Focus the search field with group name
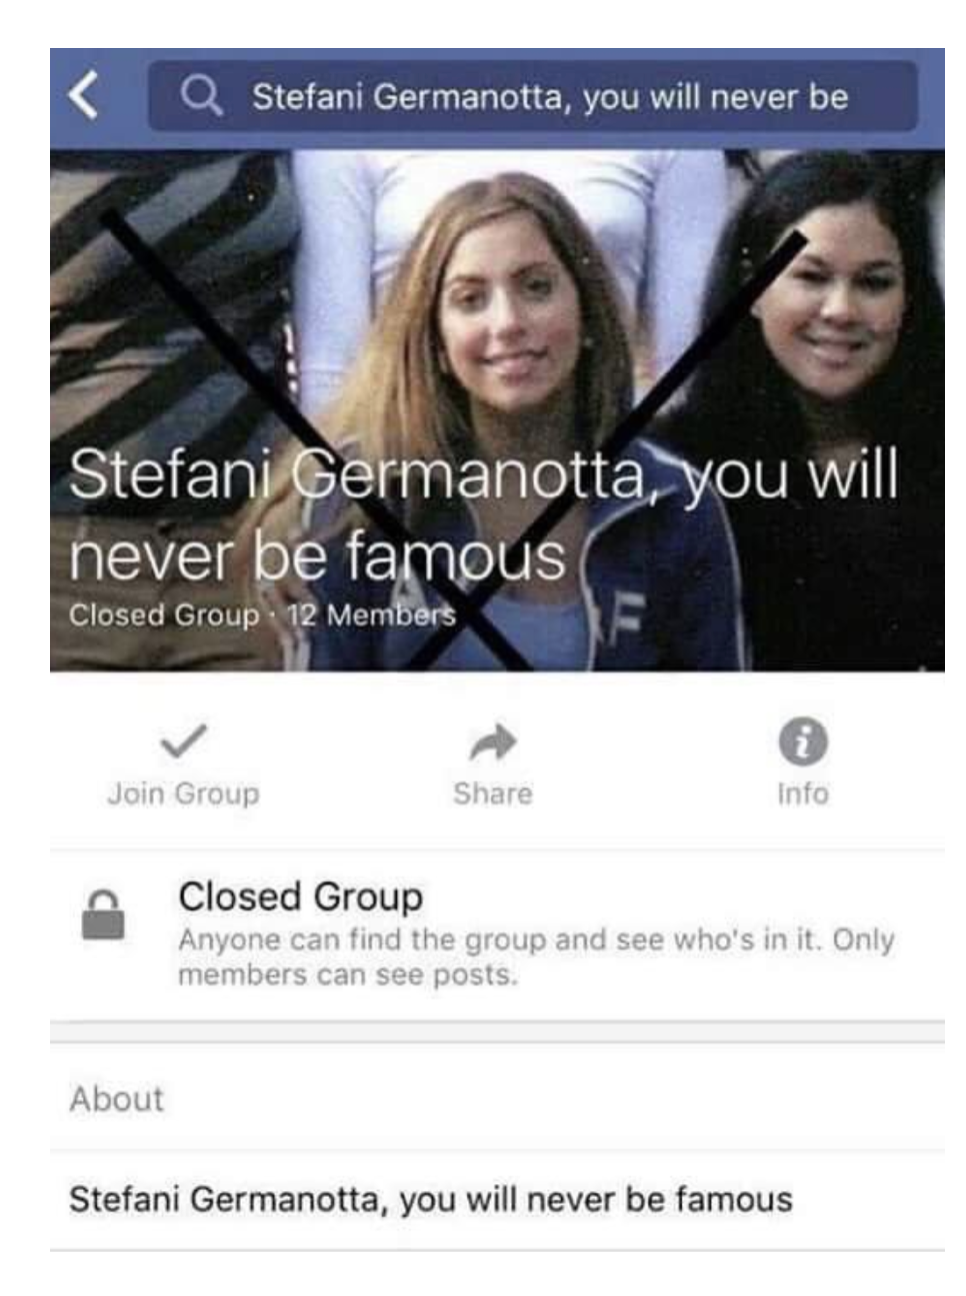Screen dimensions: 966x1296 point(532,96)
